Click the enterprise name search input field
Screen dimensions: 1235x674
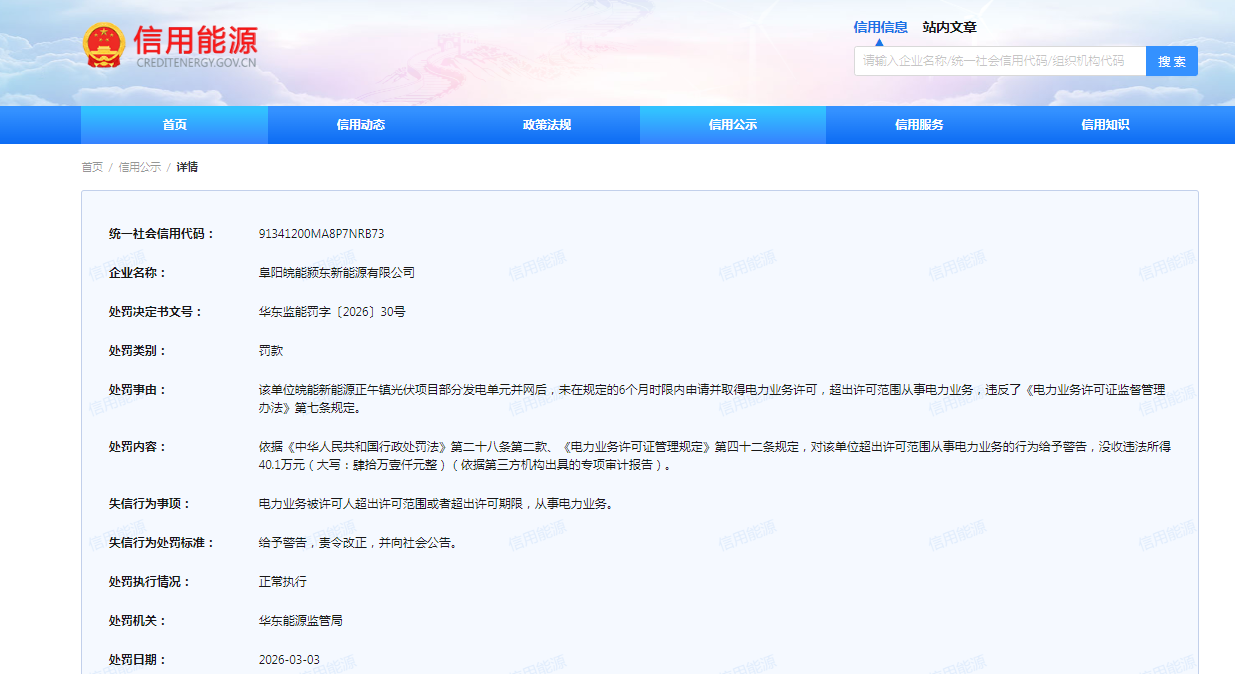[999, 61]
